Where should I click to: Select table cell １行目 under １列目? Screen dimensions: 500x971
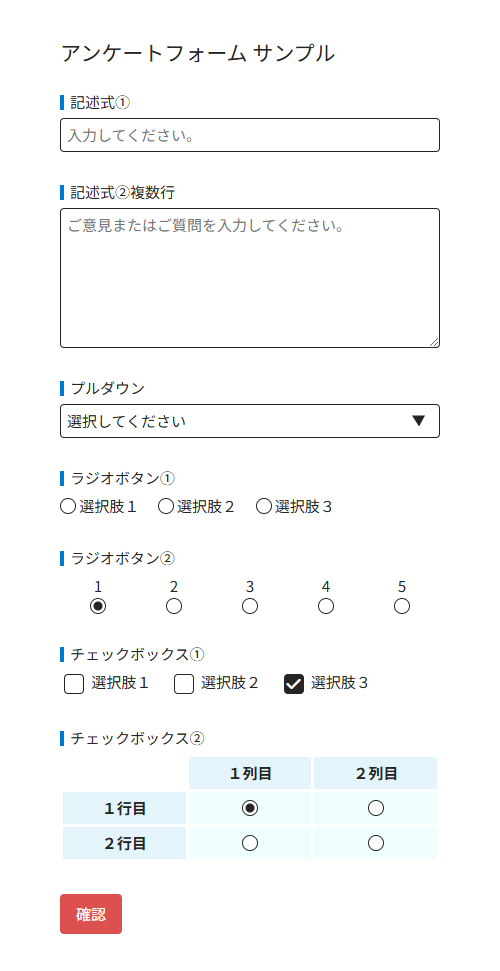tap(250, 808)
